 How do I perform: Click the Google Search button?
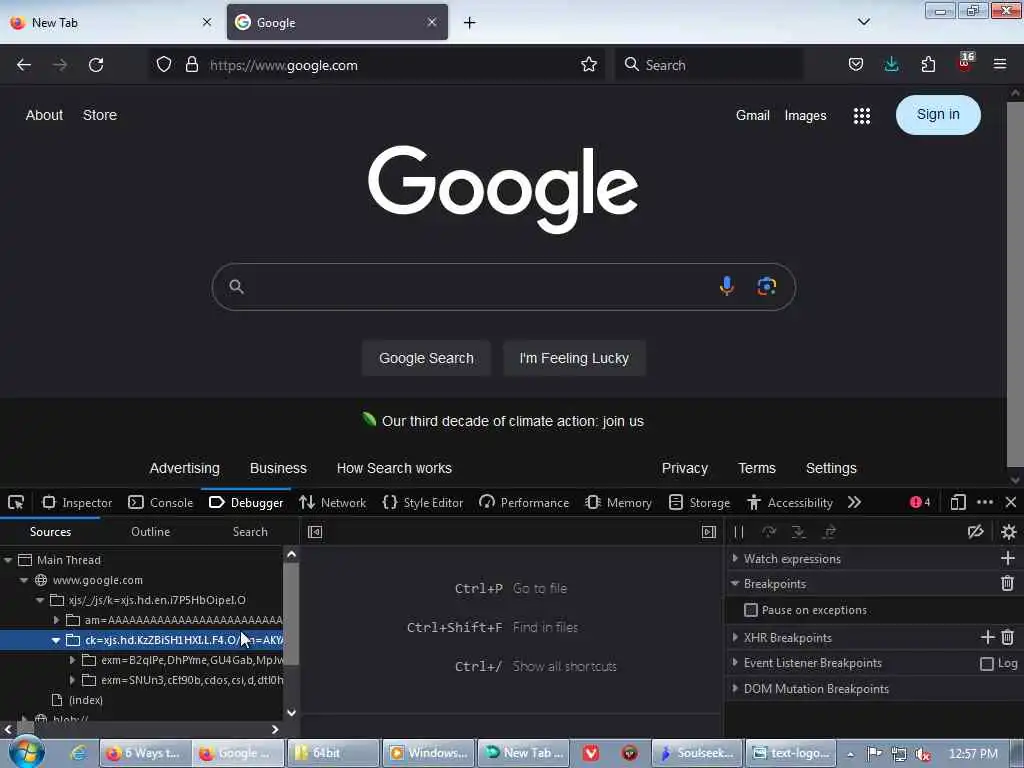(426, 358)
